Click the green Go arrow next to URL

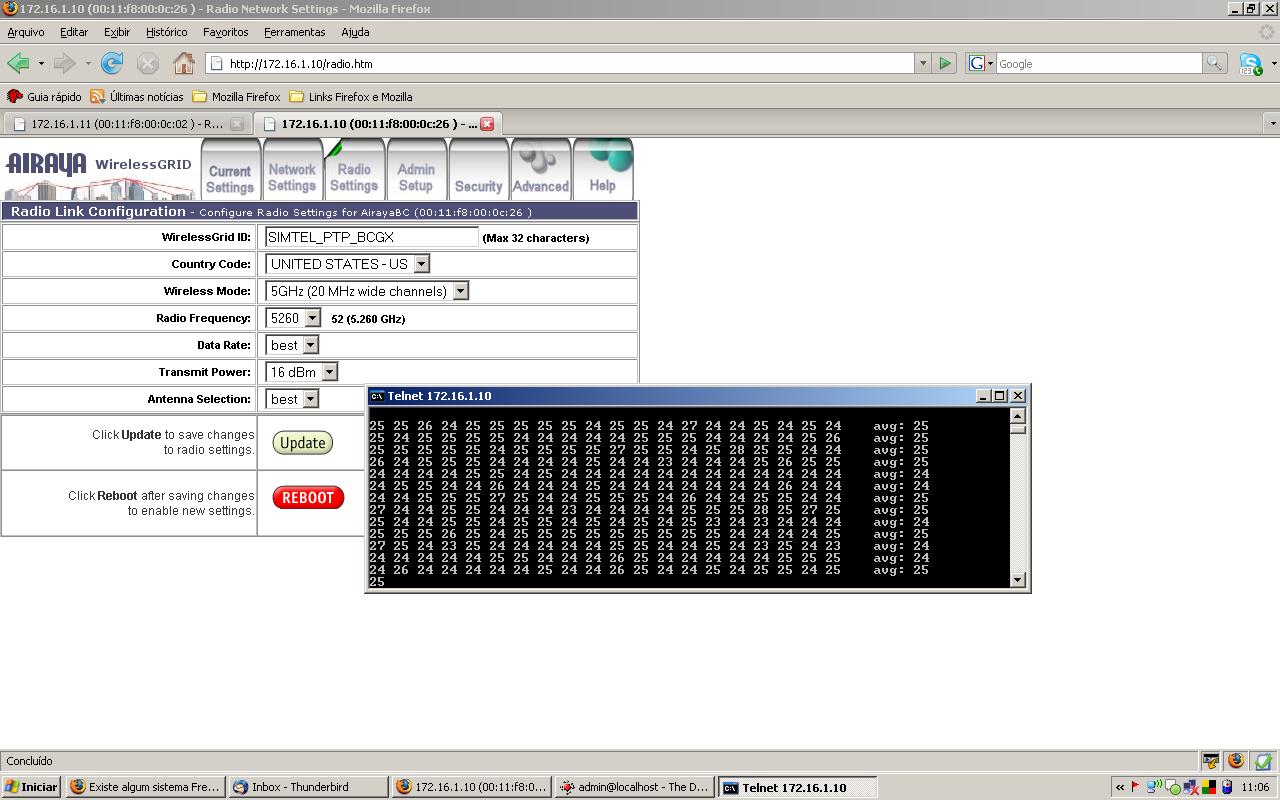(945, 63)
